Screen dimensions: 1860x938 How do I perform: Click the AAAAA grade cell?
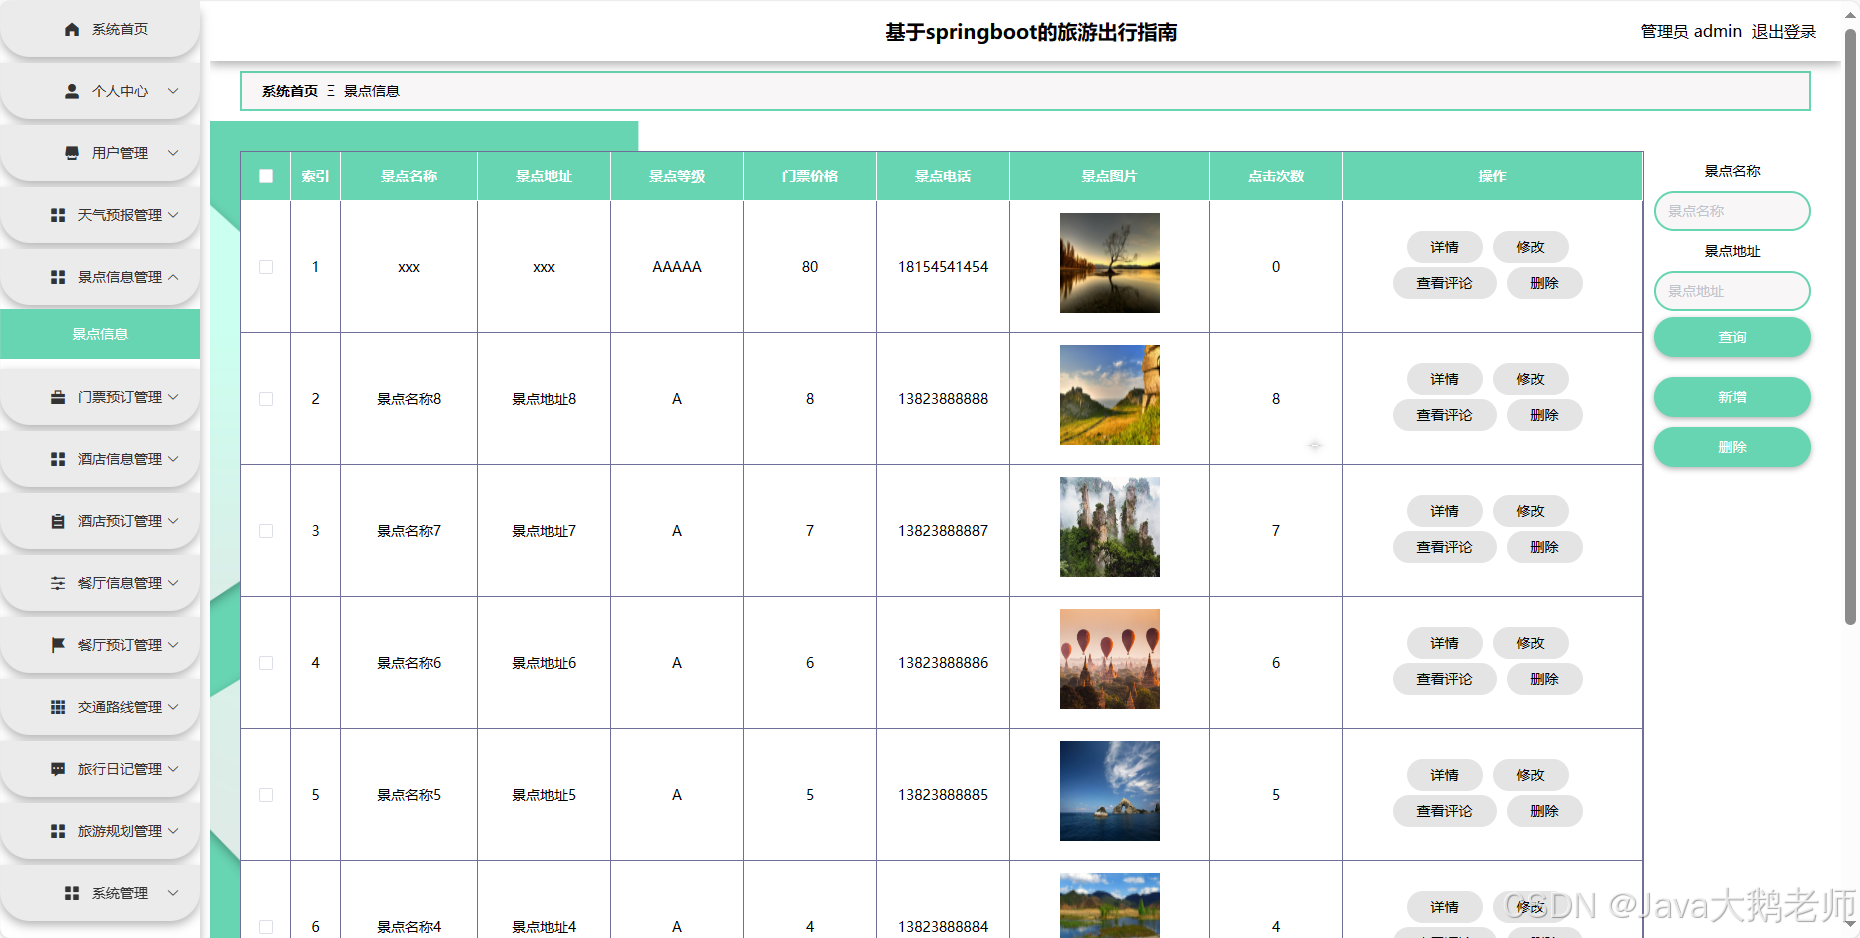tap(677, 267)
